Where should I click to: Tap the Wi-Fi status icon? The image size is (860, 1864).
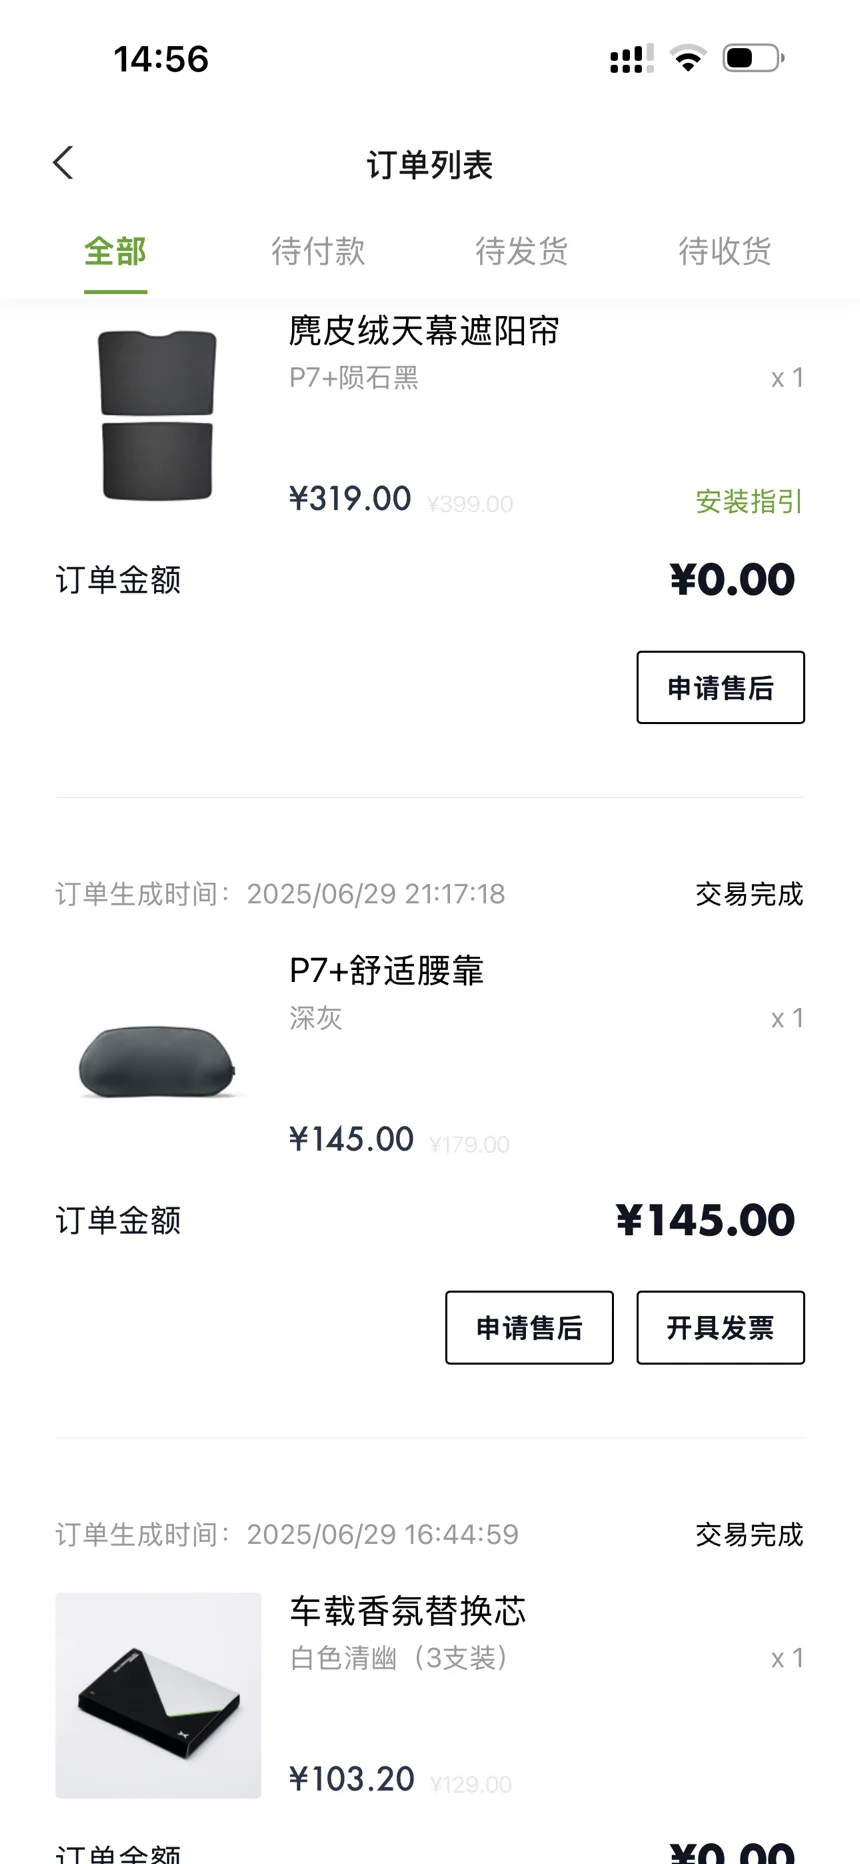pyautogui.click(x=687, y=59)
